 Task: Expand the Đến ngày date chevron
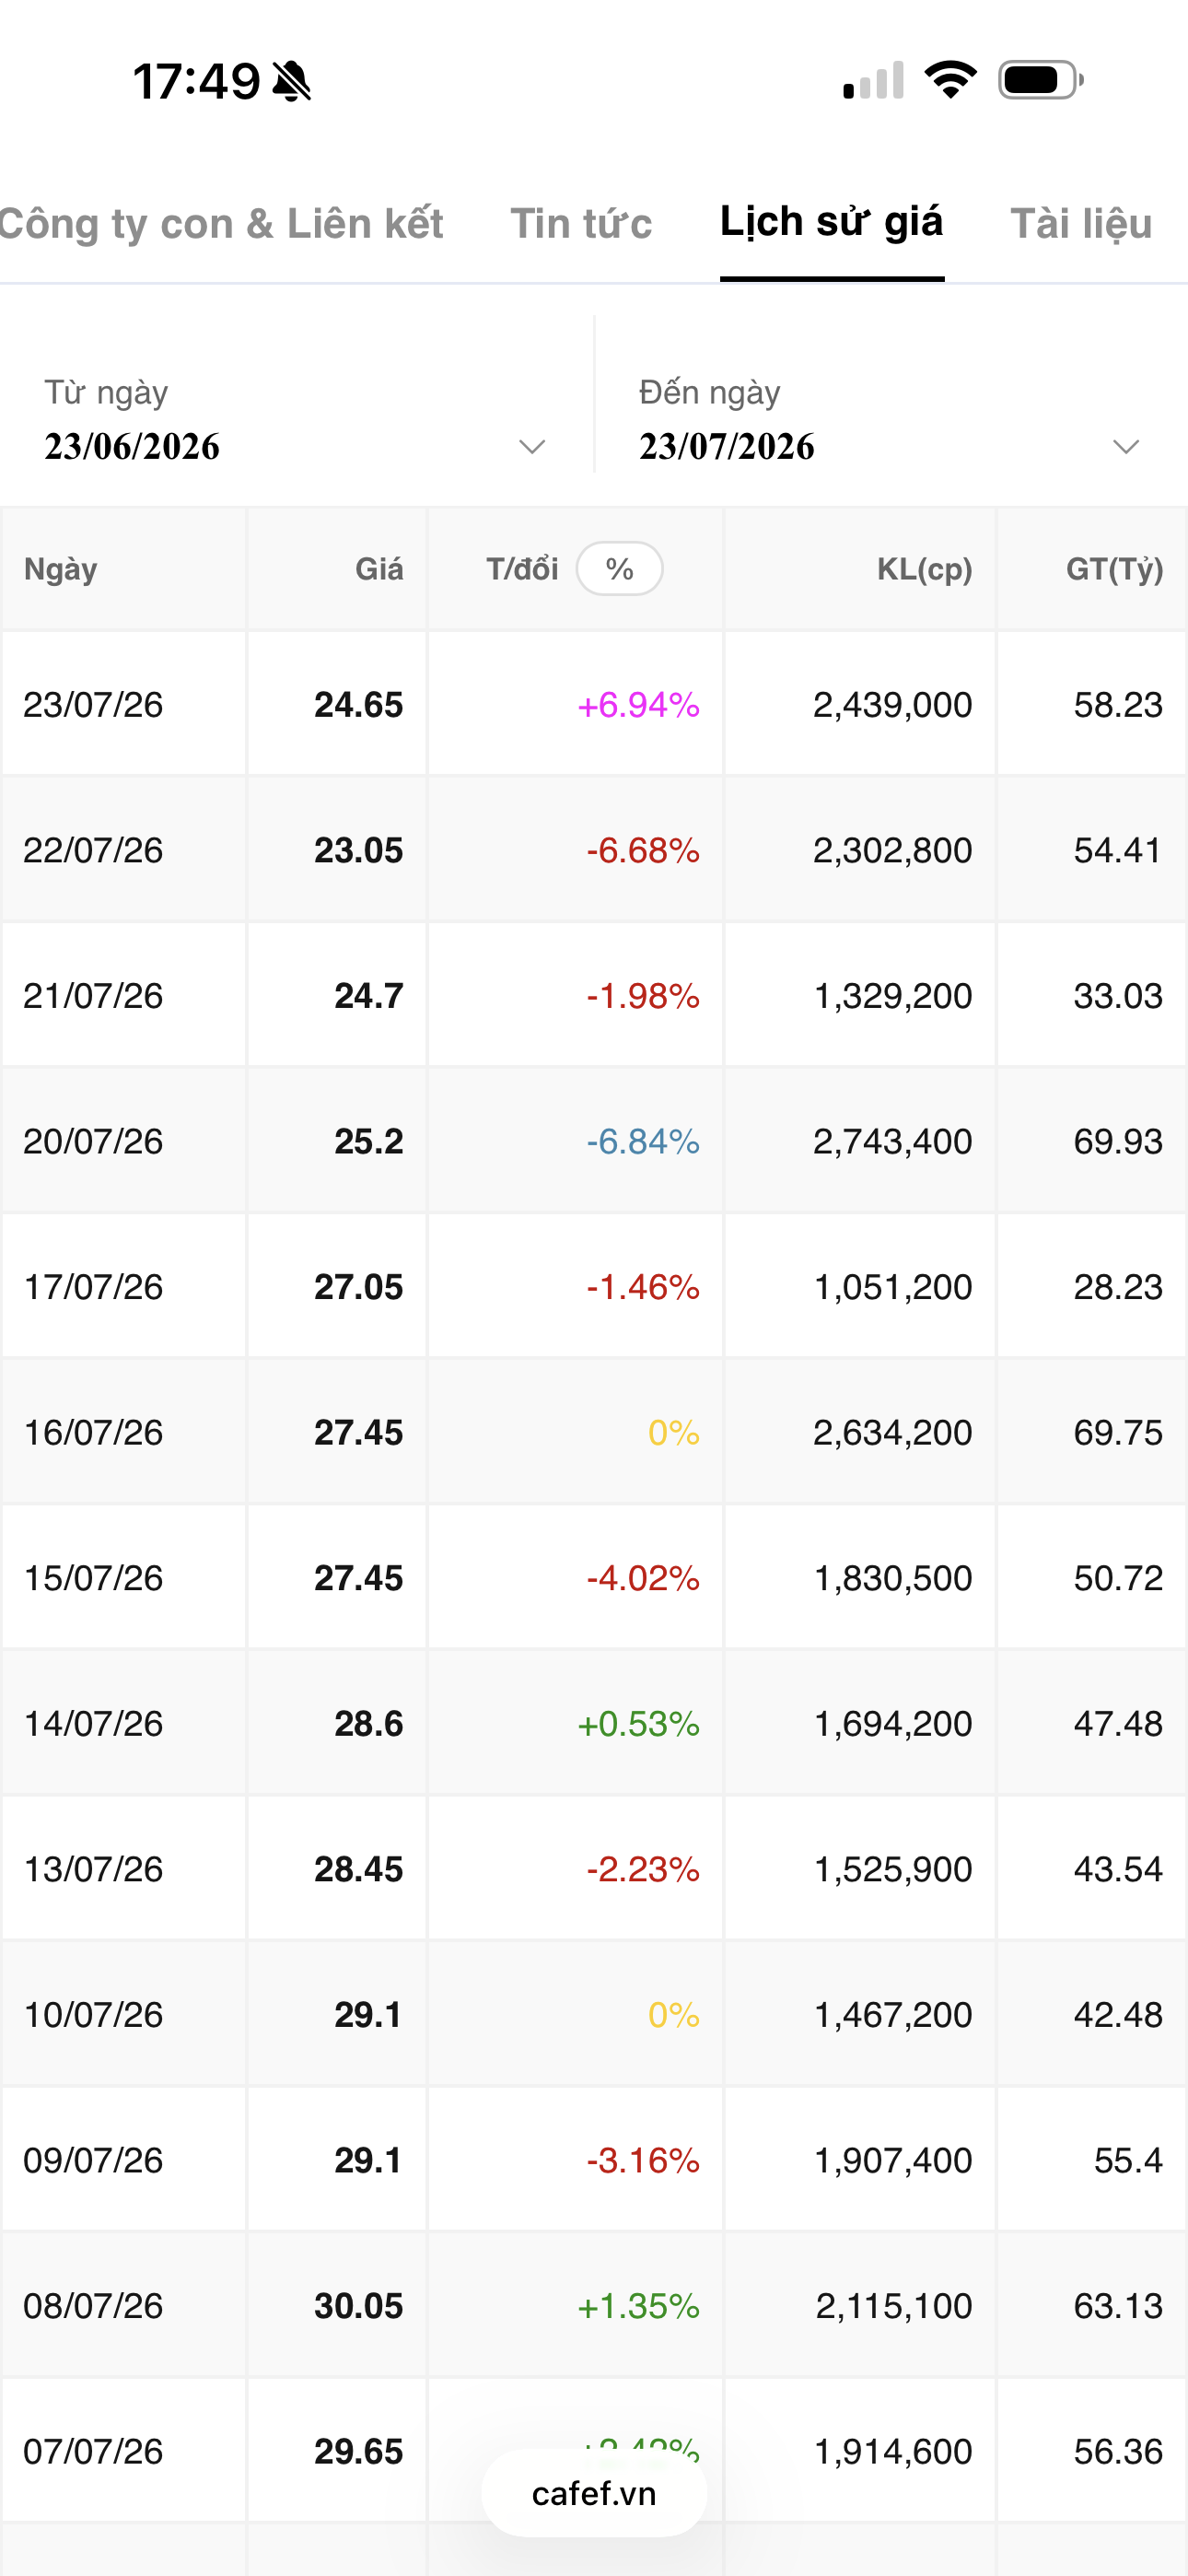point(1126,446)
